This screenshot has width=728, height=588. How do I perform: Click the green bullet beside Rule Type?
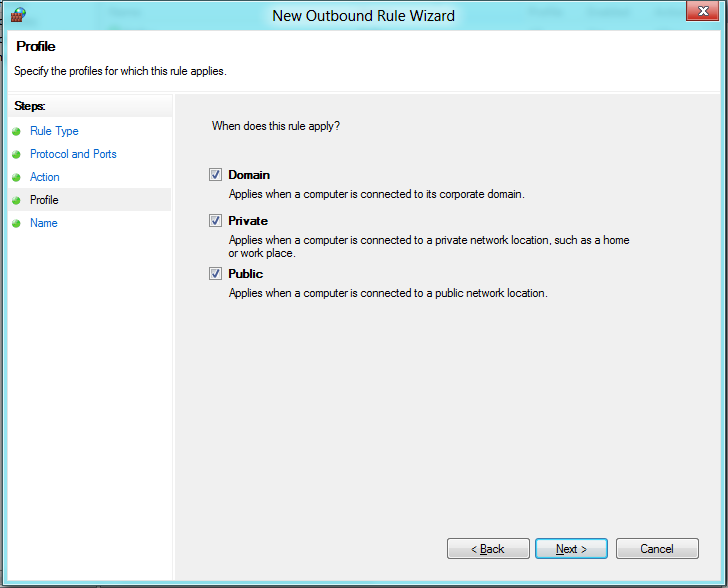click(16, 132)
